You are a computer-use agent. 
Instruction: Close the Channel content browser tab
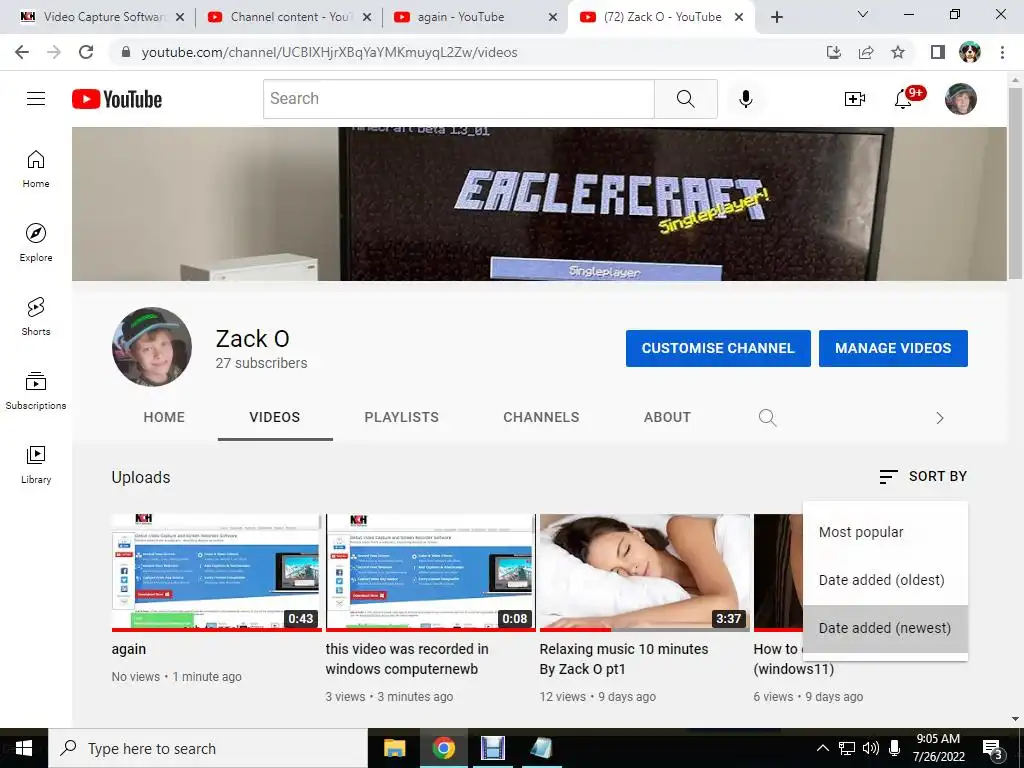367,17
